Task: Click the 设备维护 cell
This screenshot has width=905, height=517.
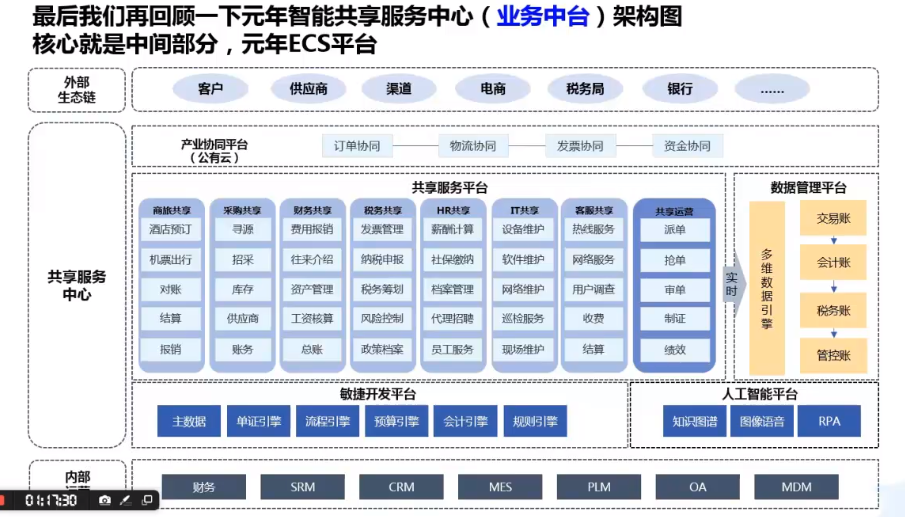Action: coord(523,229)
